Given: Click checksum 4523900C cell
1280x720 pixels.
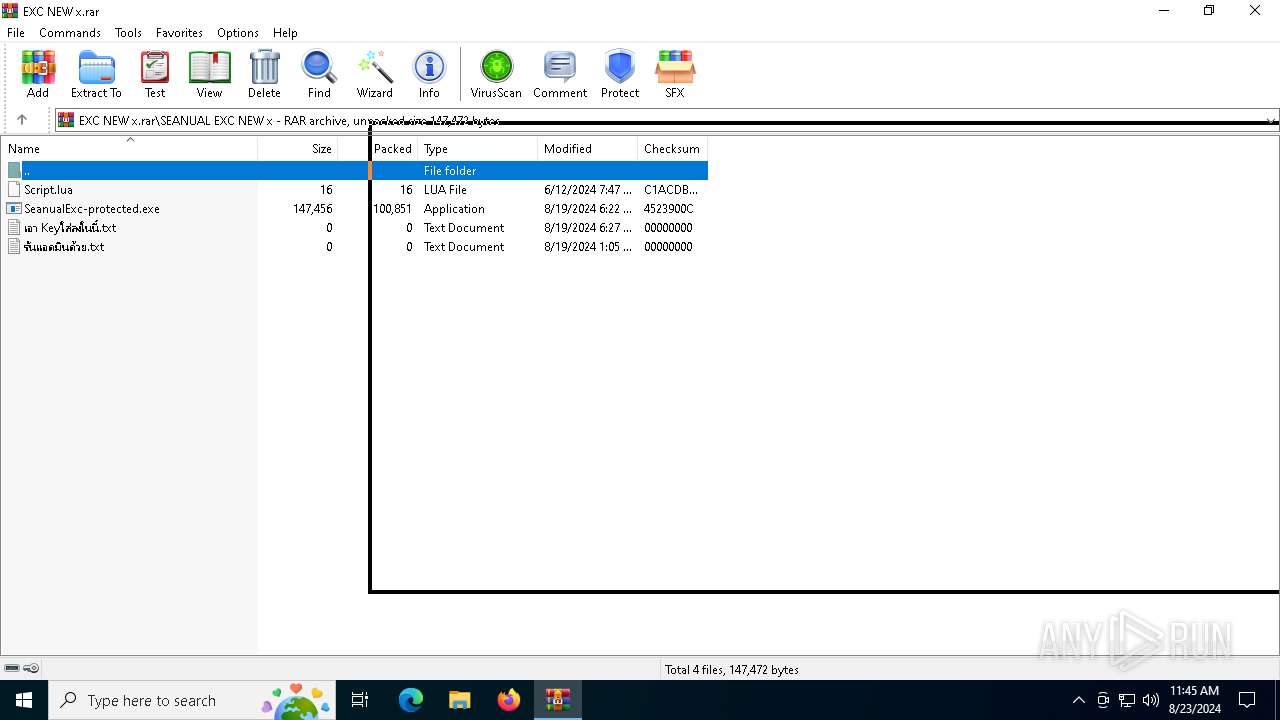Looking at the screenshot, I should (669, 208).
